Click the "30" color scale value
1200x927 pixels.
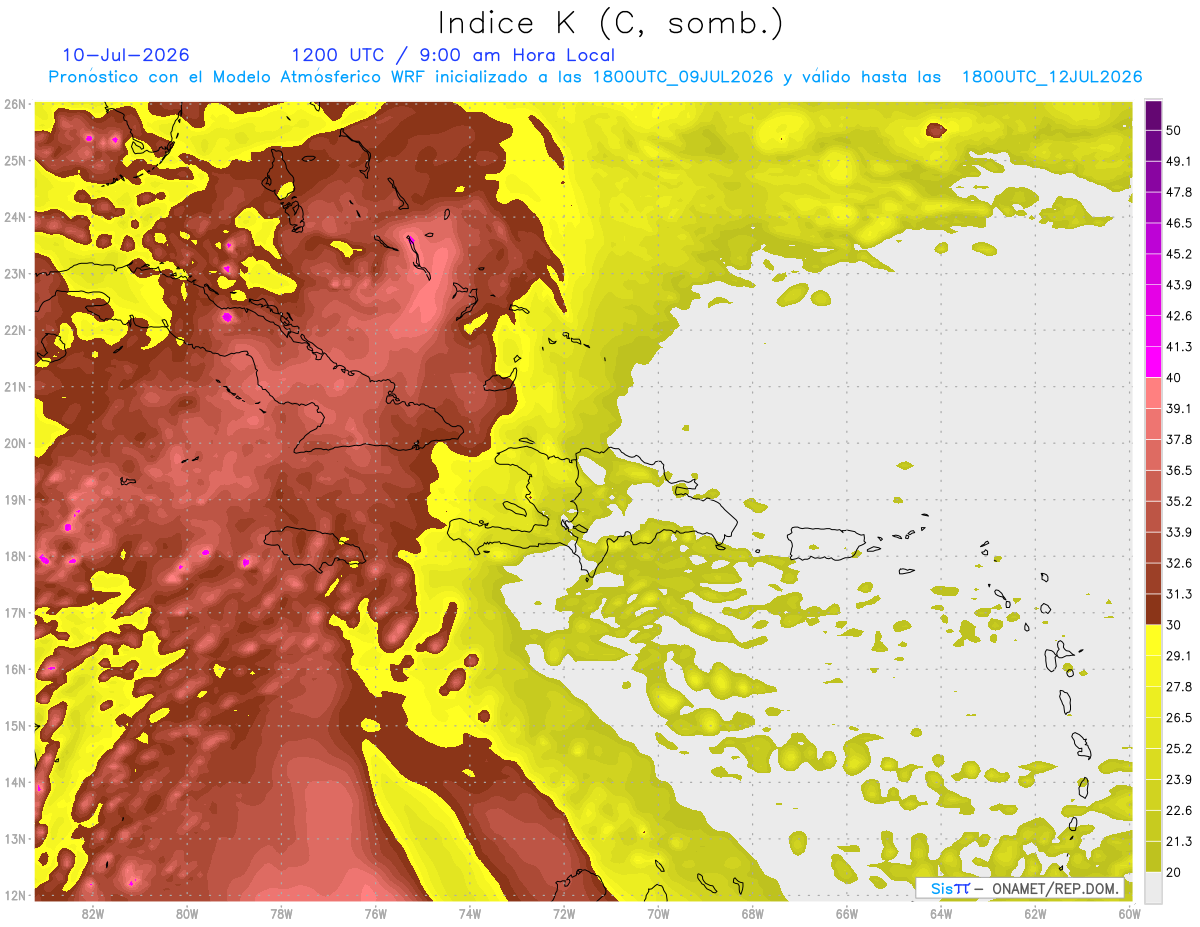tap(1173, 625)
